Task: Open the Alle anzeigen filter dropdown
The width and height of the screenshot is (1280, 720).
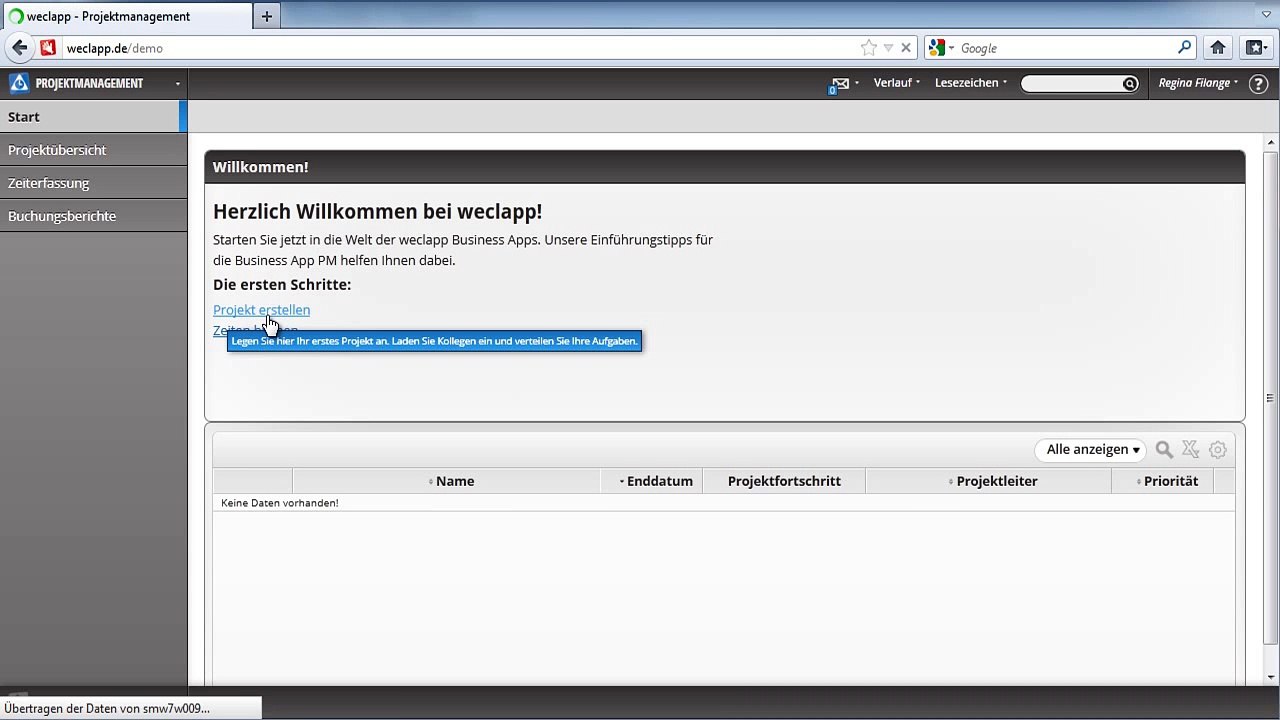Action: point(1092,450)
